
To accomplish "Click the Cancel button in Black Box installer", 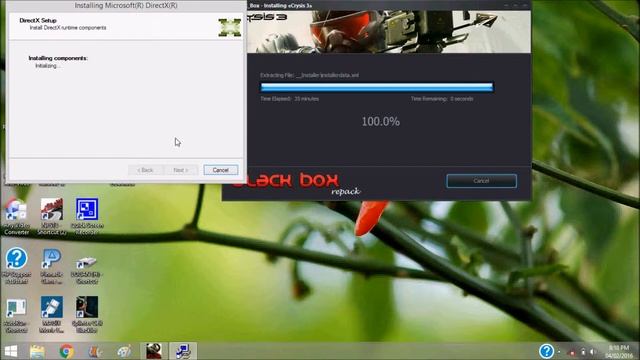I will pos(481,181).
